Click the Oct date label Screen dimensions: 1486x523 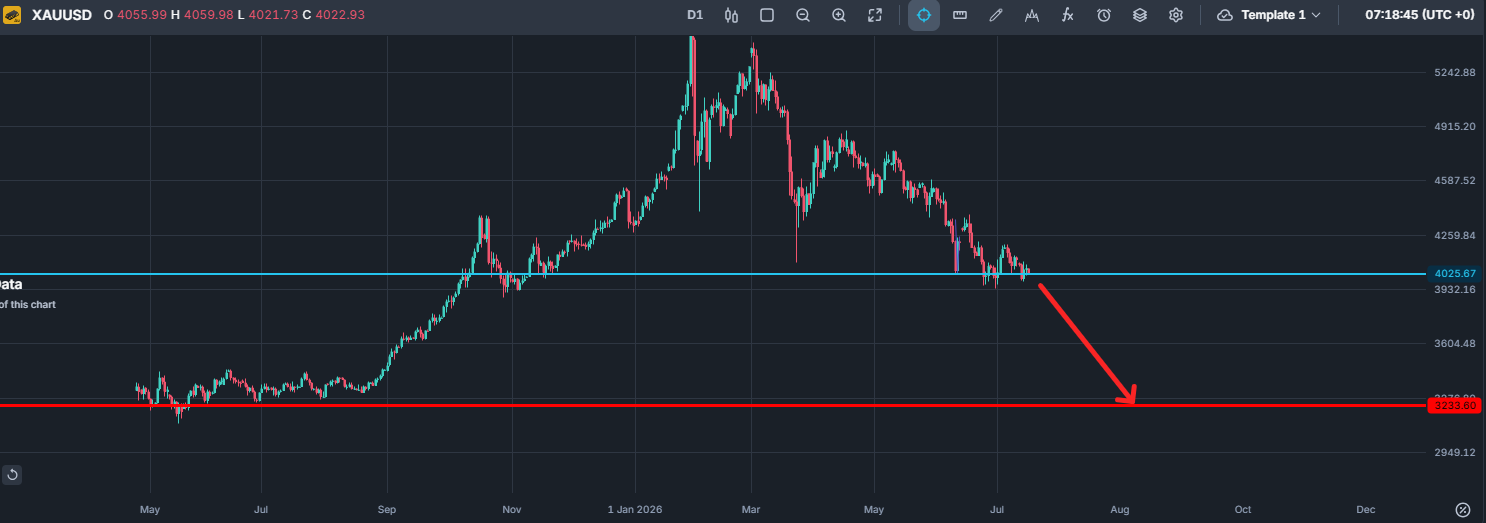pos(1243,509)
